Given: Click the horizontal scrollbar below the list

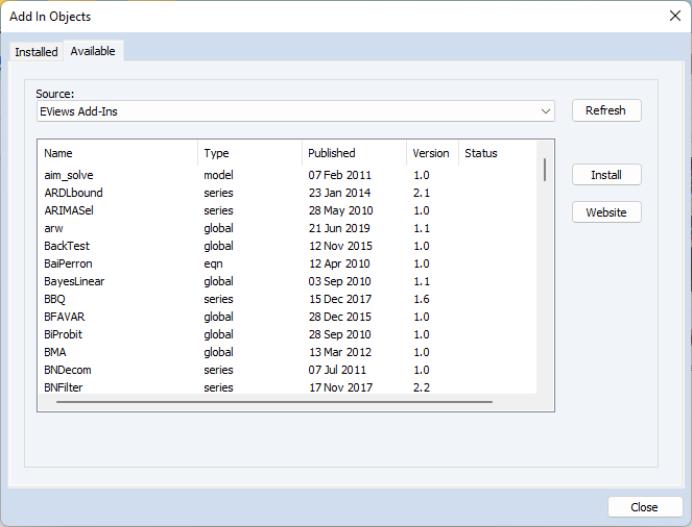Looking at the screenshot, I should [275, 402].
